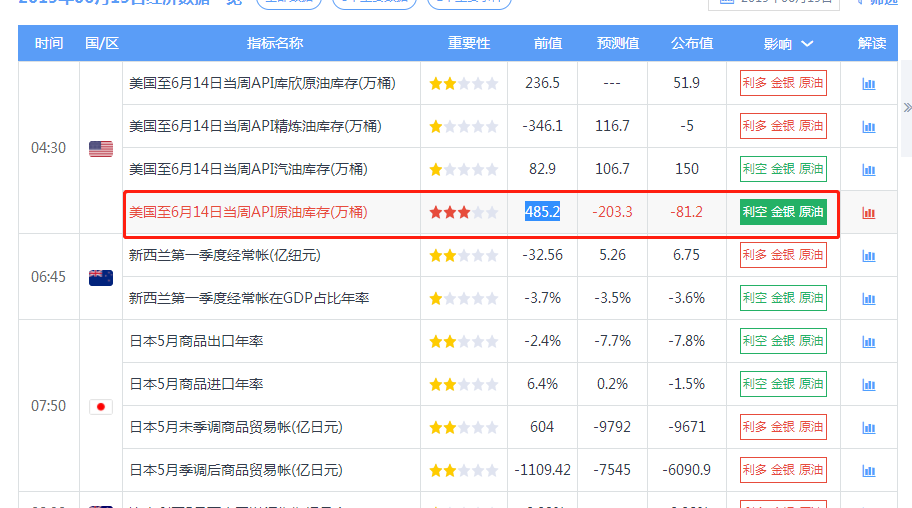
Task: Click the Japan flag icon
Action: tap(101, 407)
